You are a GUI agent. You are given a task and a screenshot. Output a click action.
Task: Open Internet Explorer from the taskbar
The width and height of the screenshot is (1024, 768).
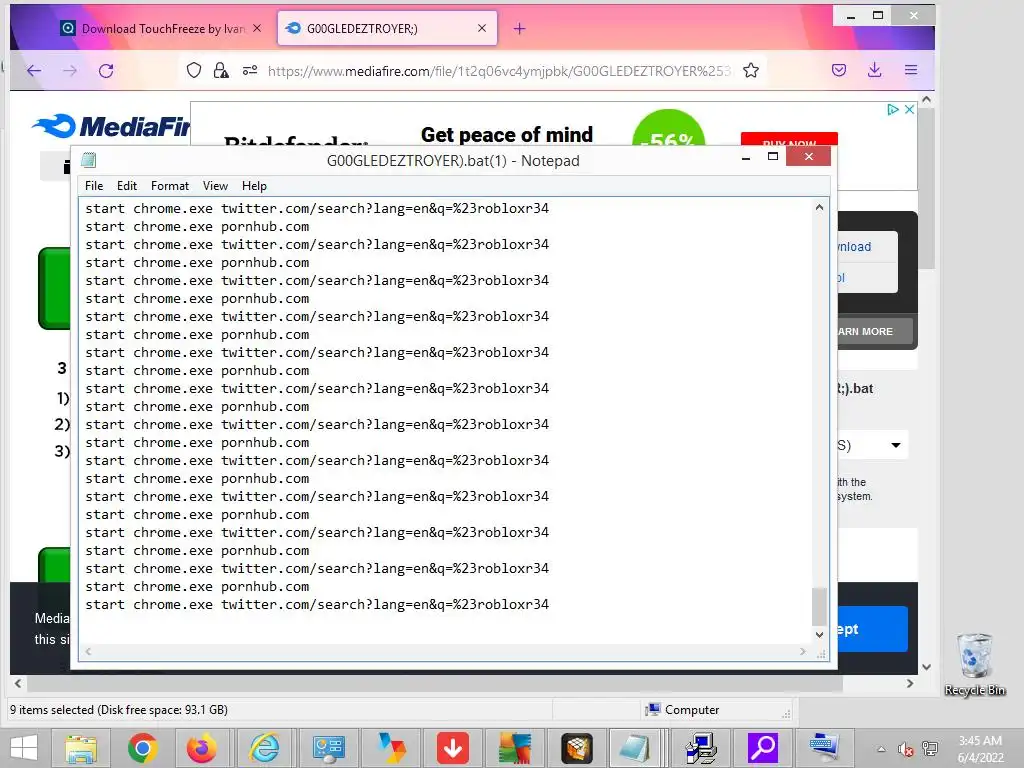(x=264, y=748)
